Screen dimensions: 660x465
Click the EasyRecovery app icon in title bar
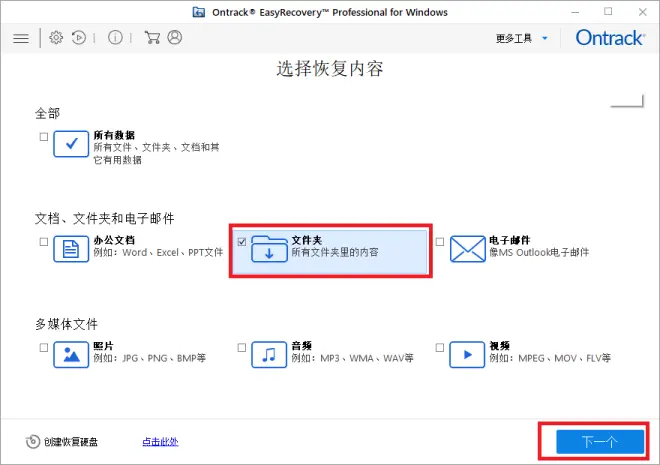click(x=199, y=12)
